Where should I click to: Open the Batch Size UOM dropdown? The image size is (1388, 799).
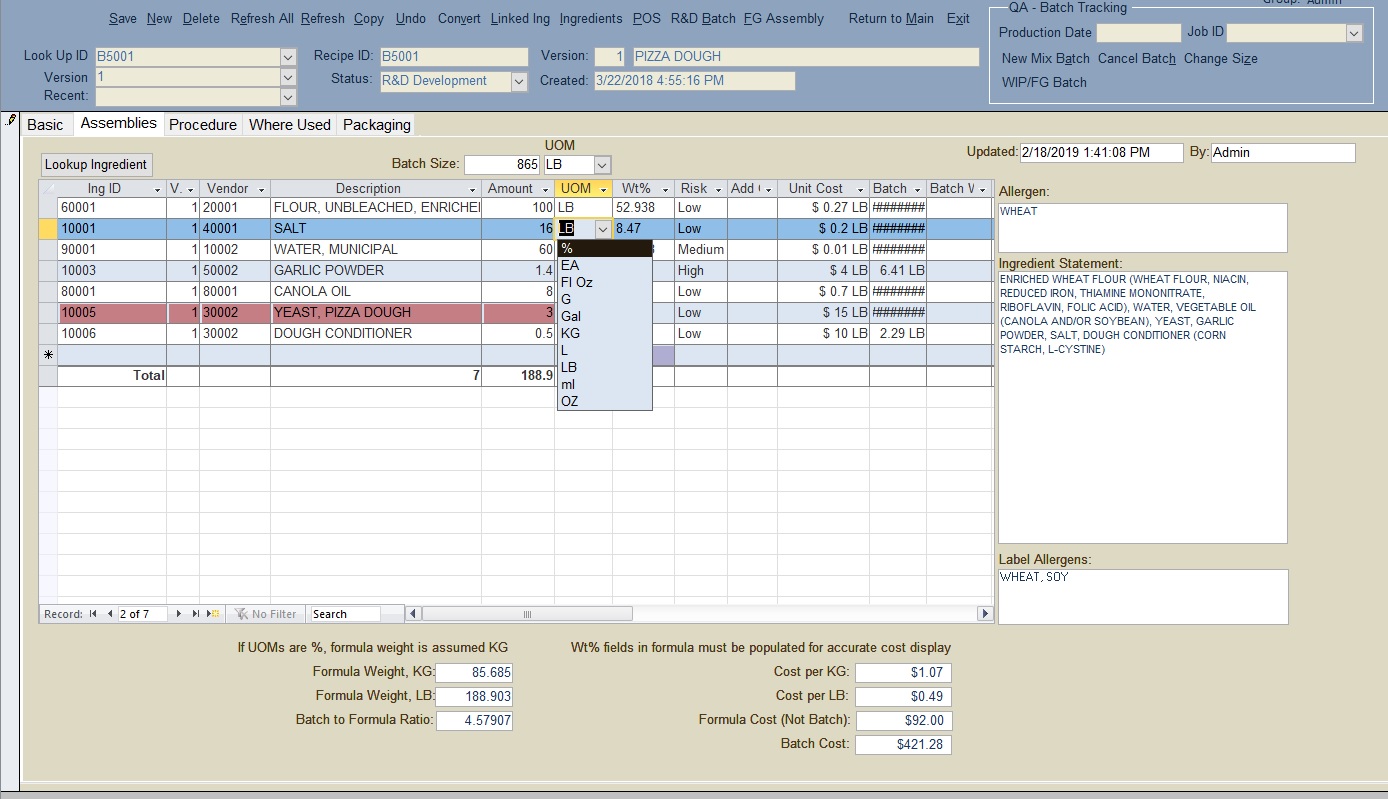click(602, 165)
